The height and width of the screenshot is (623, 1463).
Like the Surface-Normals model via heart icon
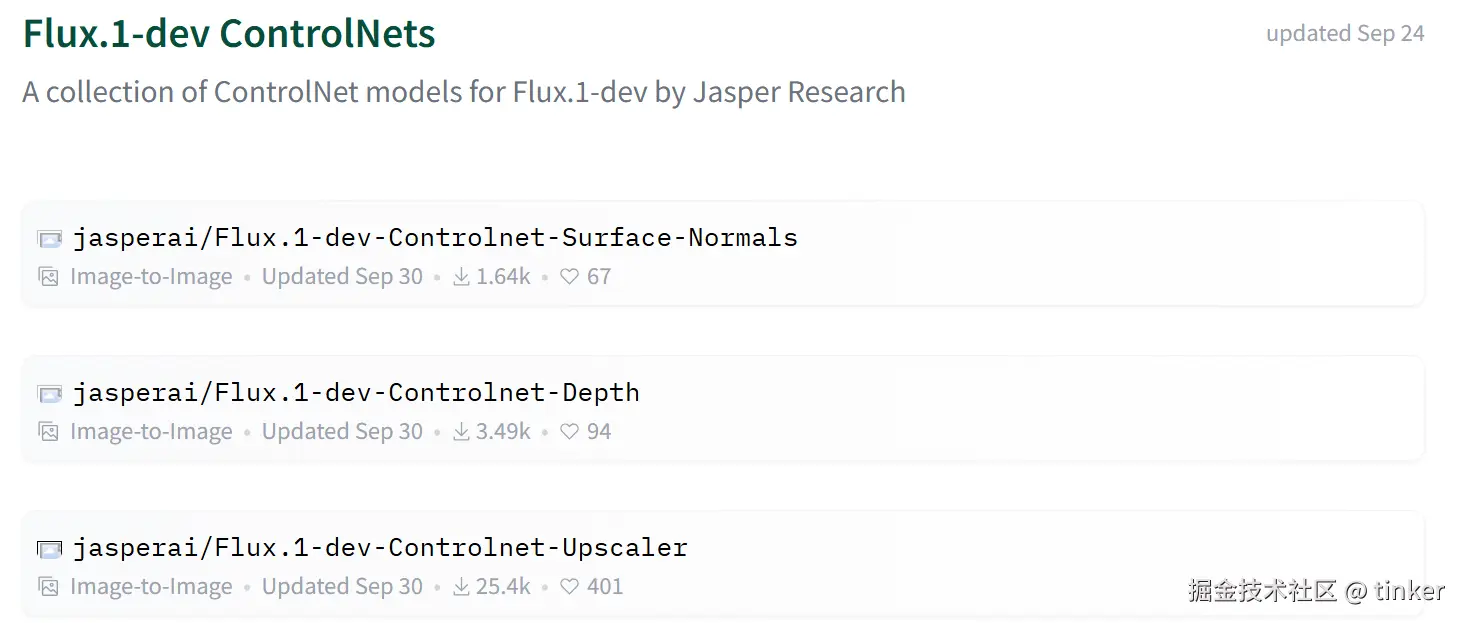click(569, 277)
